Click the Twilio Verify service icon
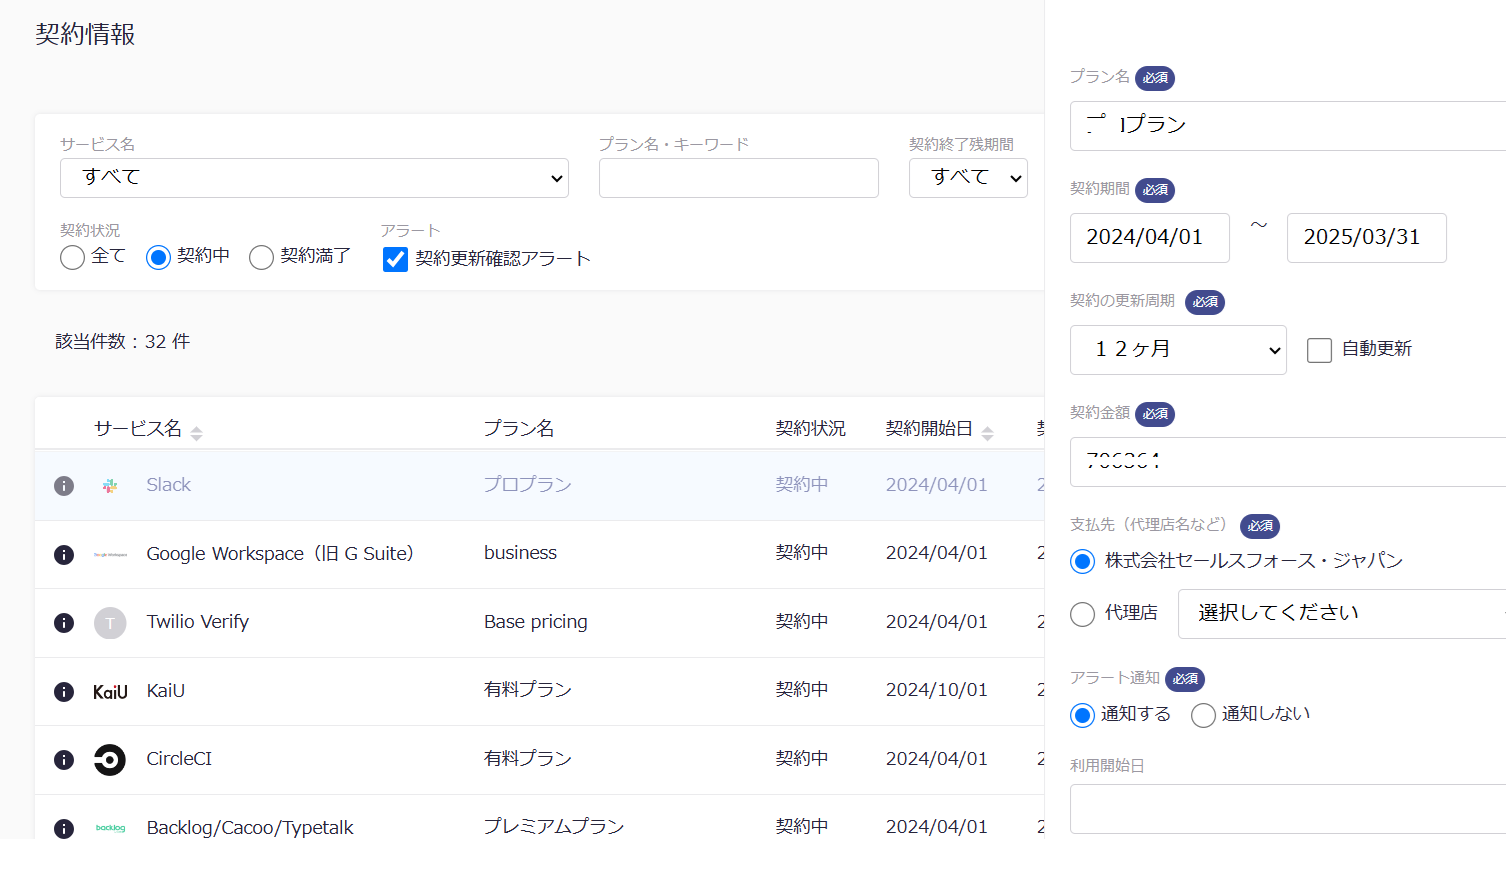 coord(110,622)
